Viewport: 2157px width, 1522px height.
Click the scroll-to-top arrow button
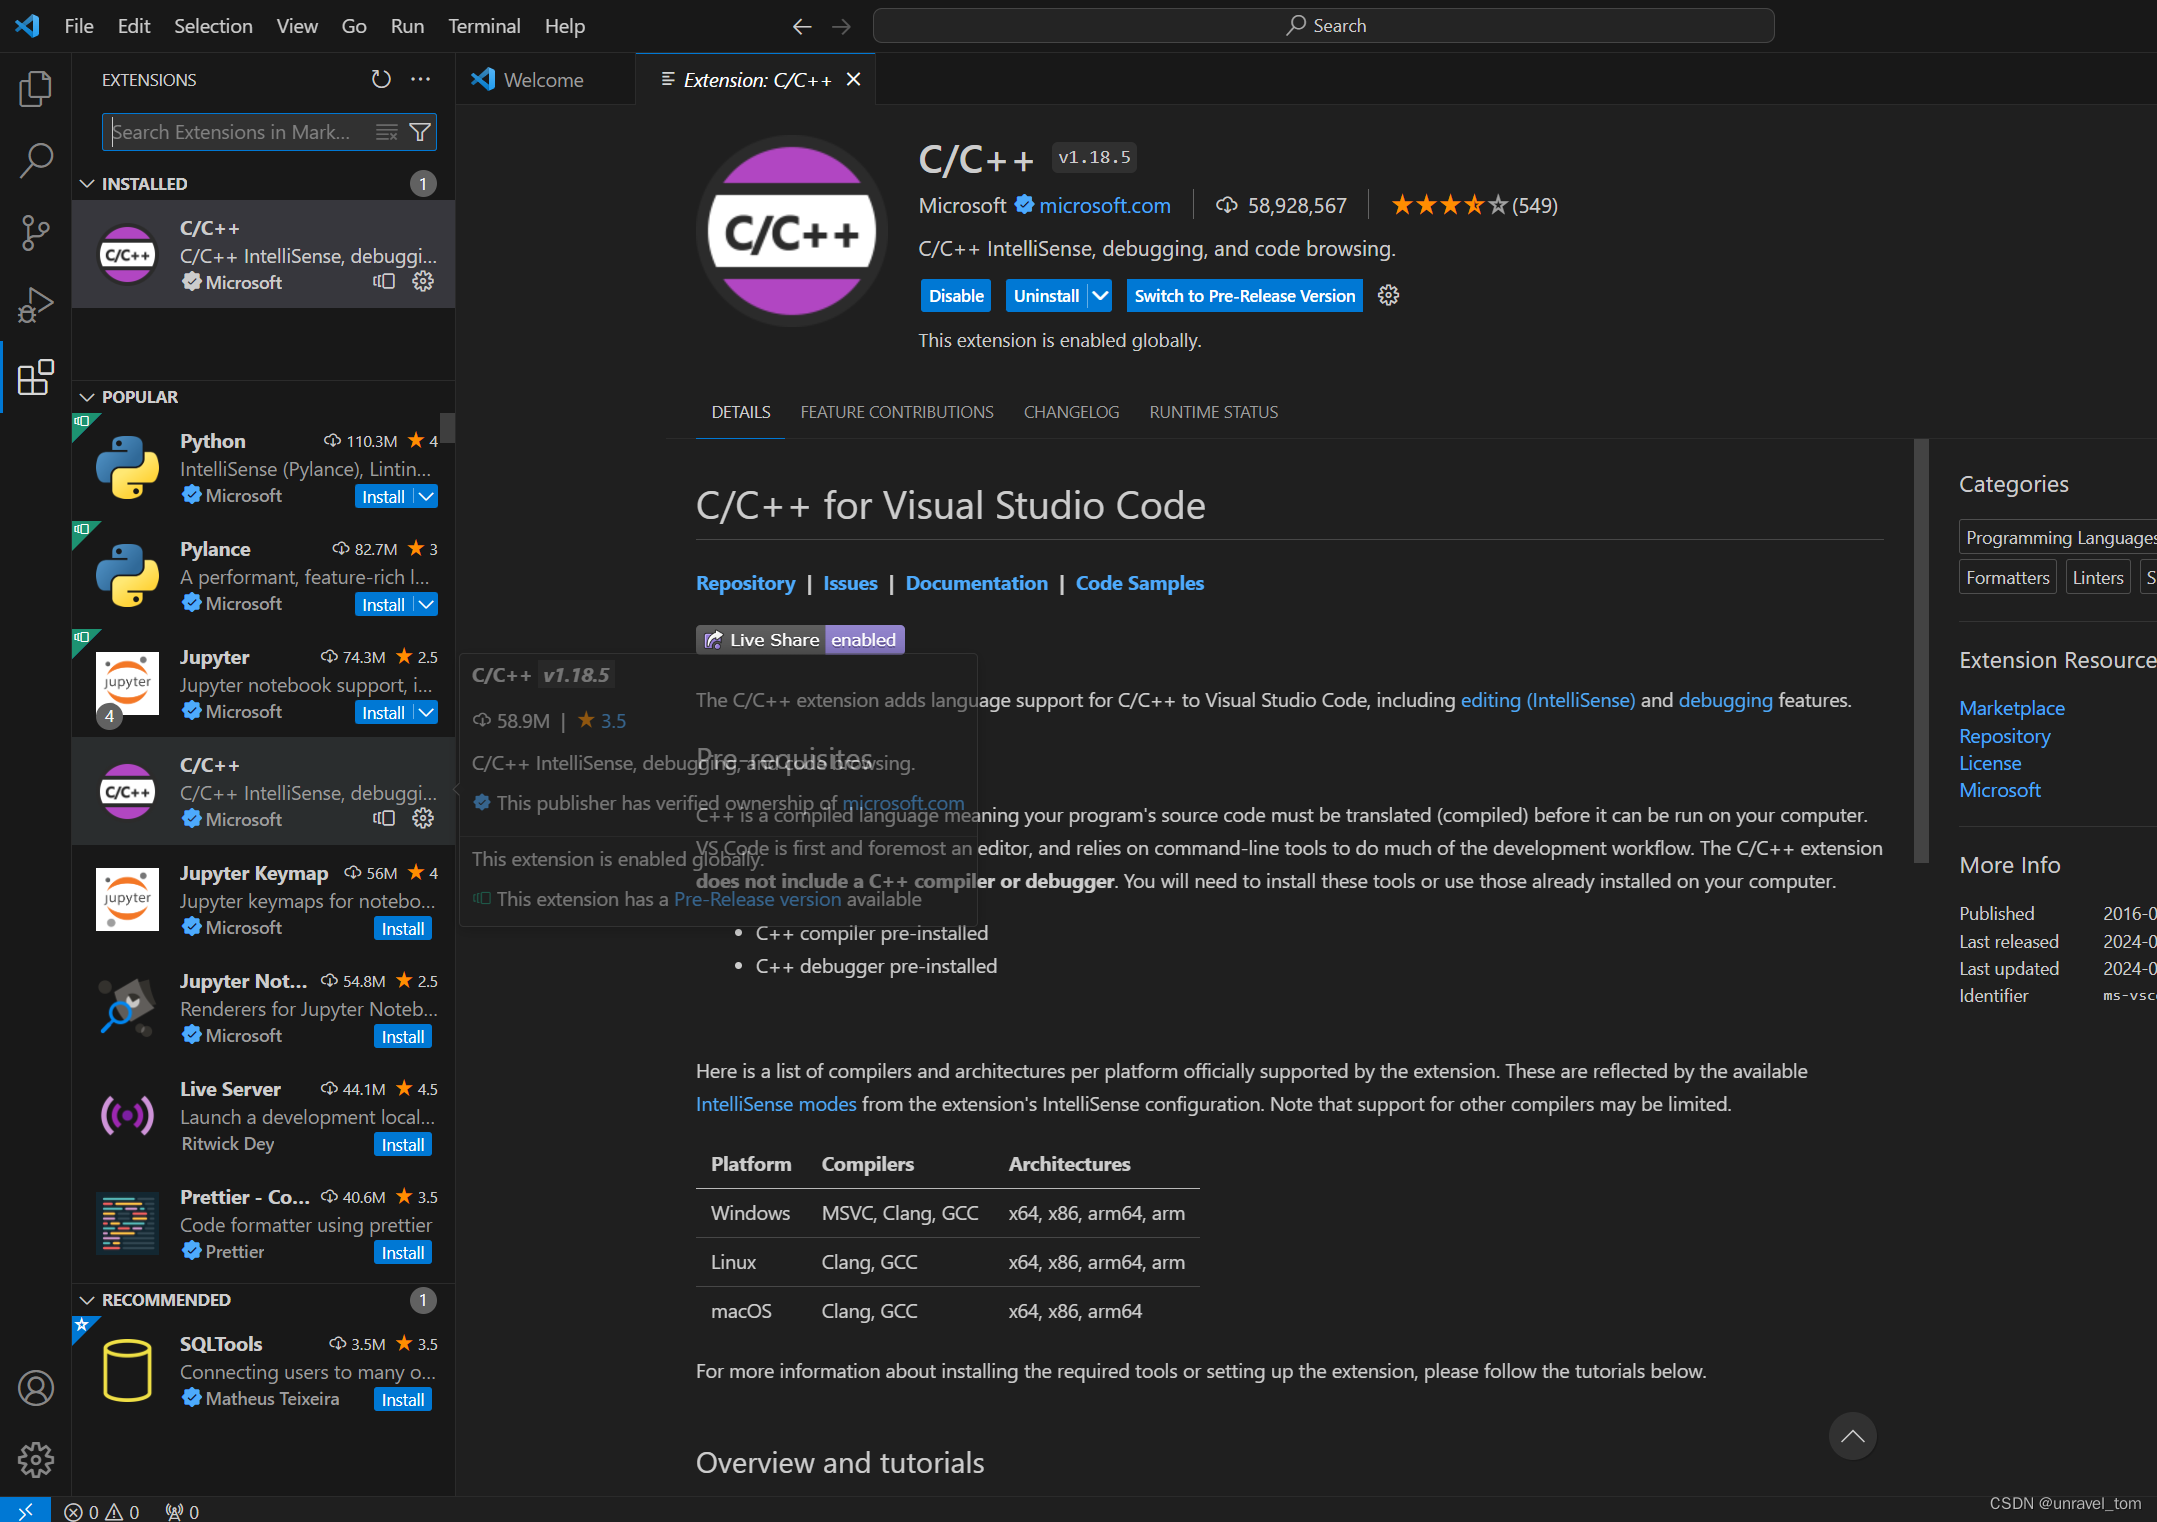click(1852, 1436)
